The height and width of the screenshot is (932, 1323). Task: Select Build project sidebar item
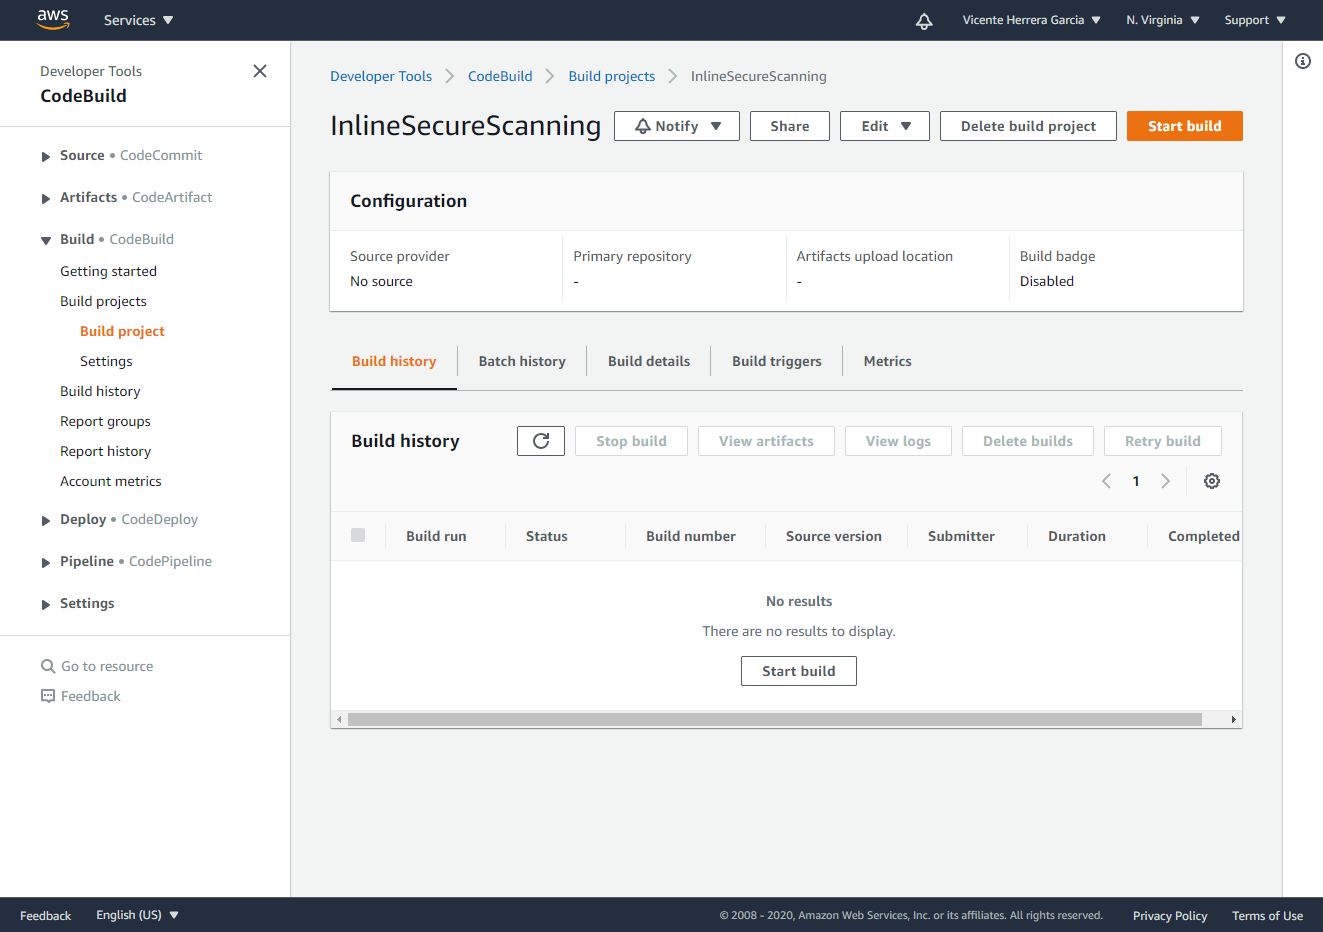(122, 331)
